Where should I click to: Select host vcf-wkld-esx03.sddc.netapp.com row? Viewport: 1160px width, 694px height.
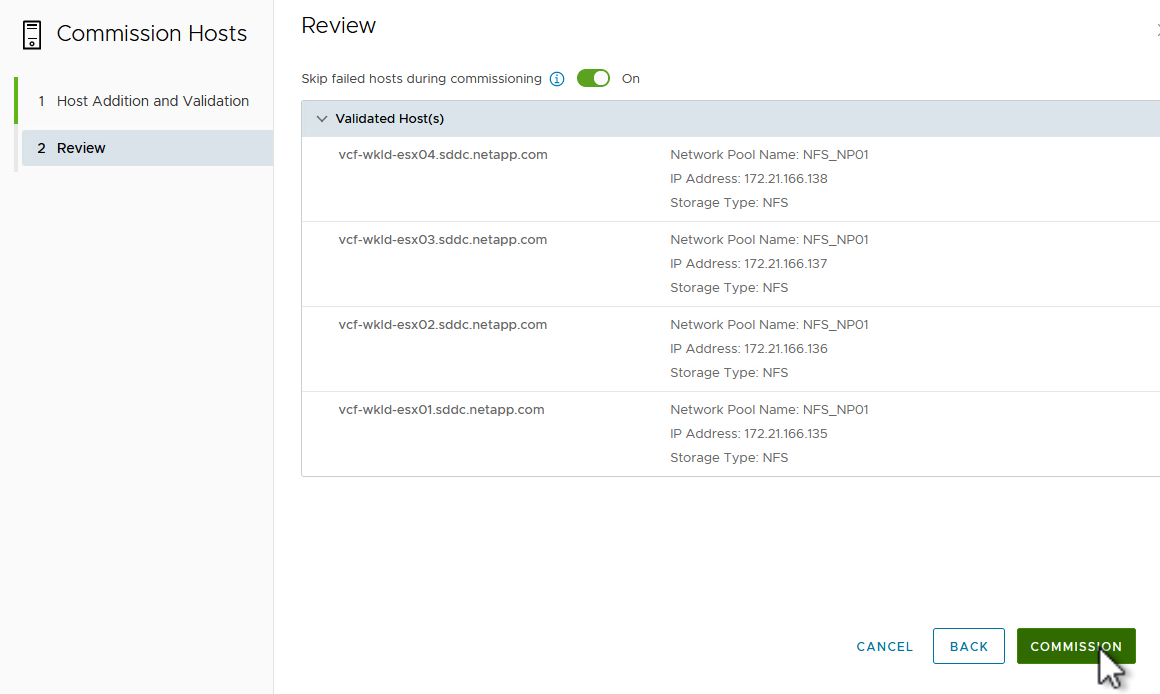(x=443, y=240)
